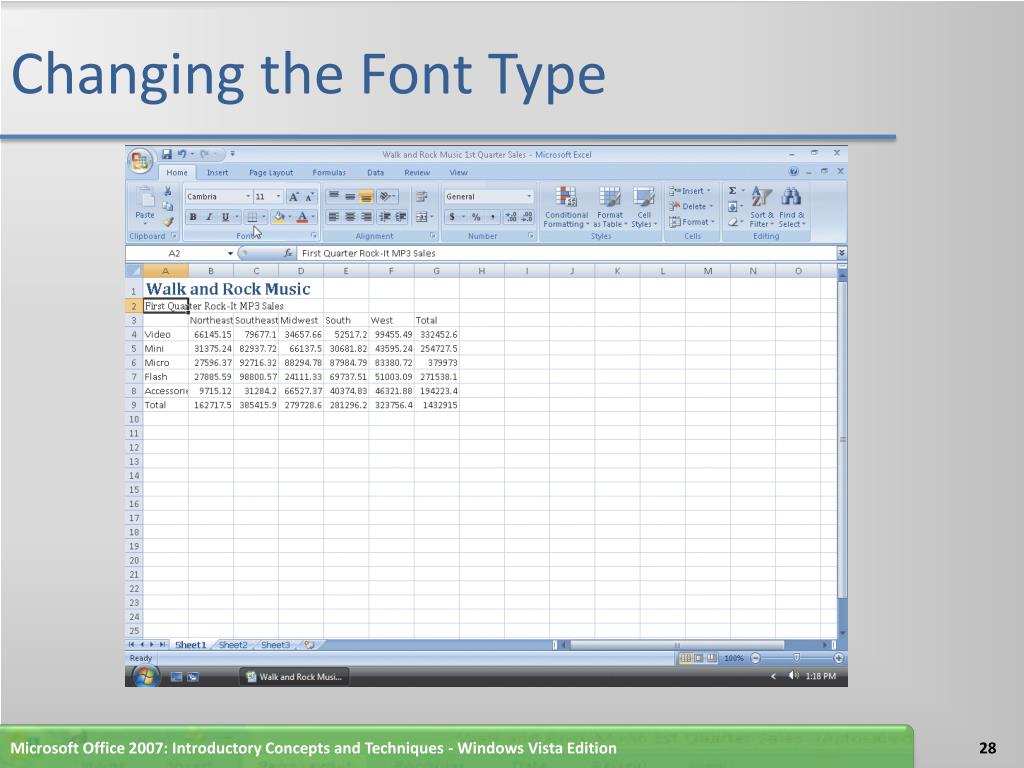
Task: Click the taskbar volume speaker icon
Action: pyautogui.click(x=793, y=676)
